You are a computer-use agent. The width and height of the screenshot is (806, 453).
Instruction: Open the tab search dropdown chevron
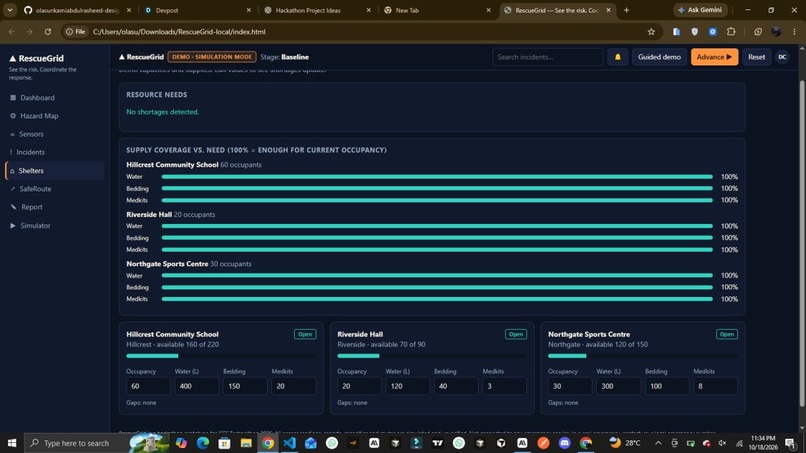coord(10,10)
